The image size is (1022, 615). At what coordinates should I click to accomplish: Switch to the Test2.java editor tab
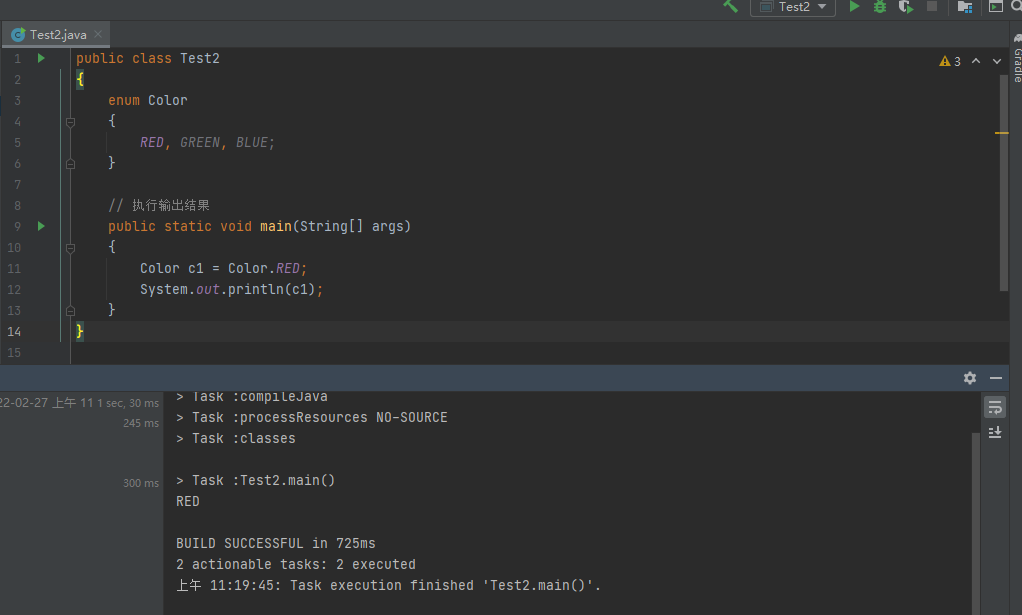[50, 34]
